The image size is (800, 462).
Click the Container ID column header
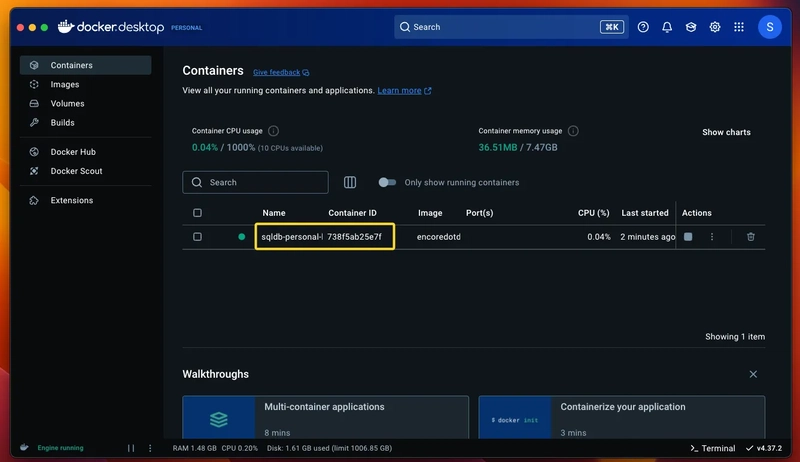pos(353,213)
